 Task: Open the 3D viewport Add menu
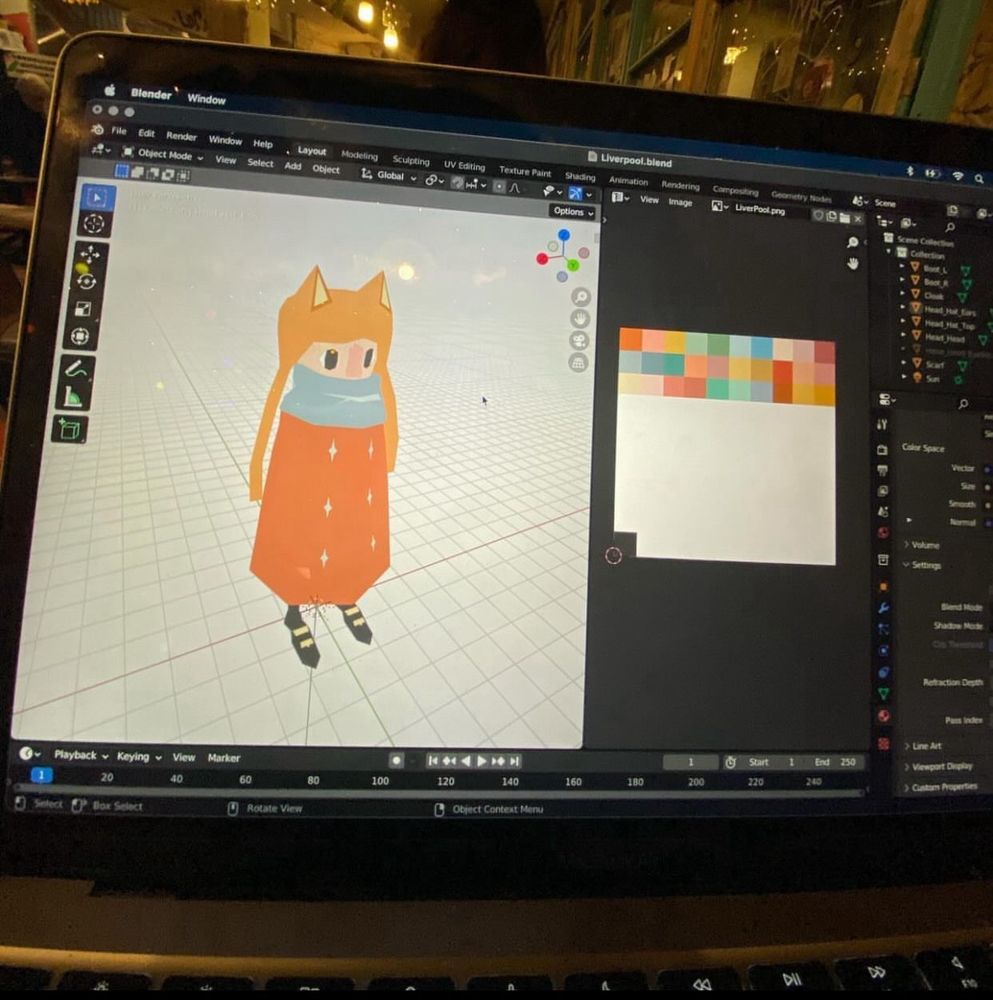tap(293, 166)
